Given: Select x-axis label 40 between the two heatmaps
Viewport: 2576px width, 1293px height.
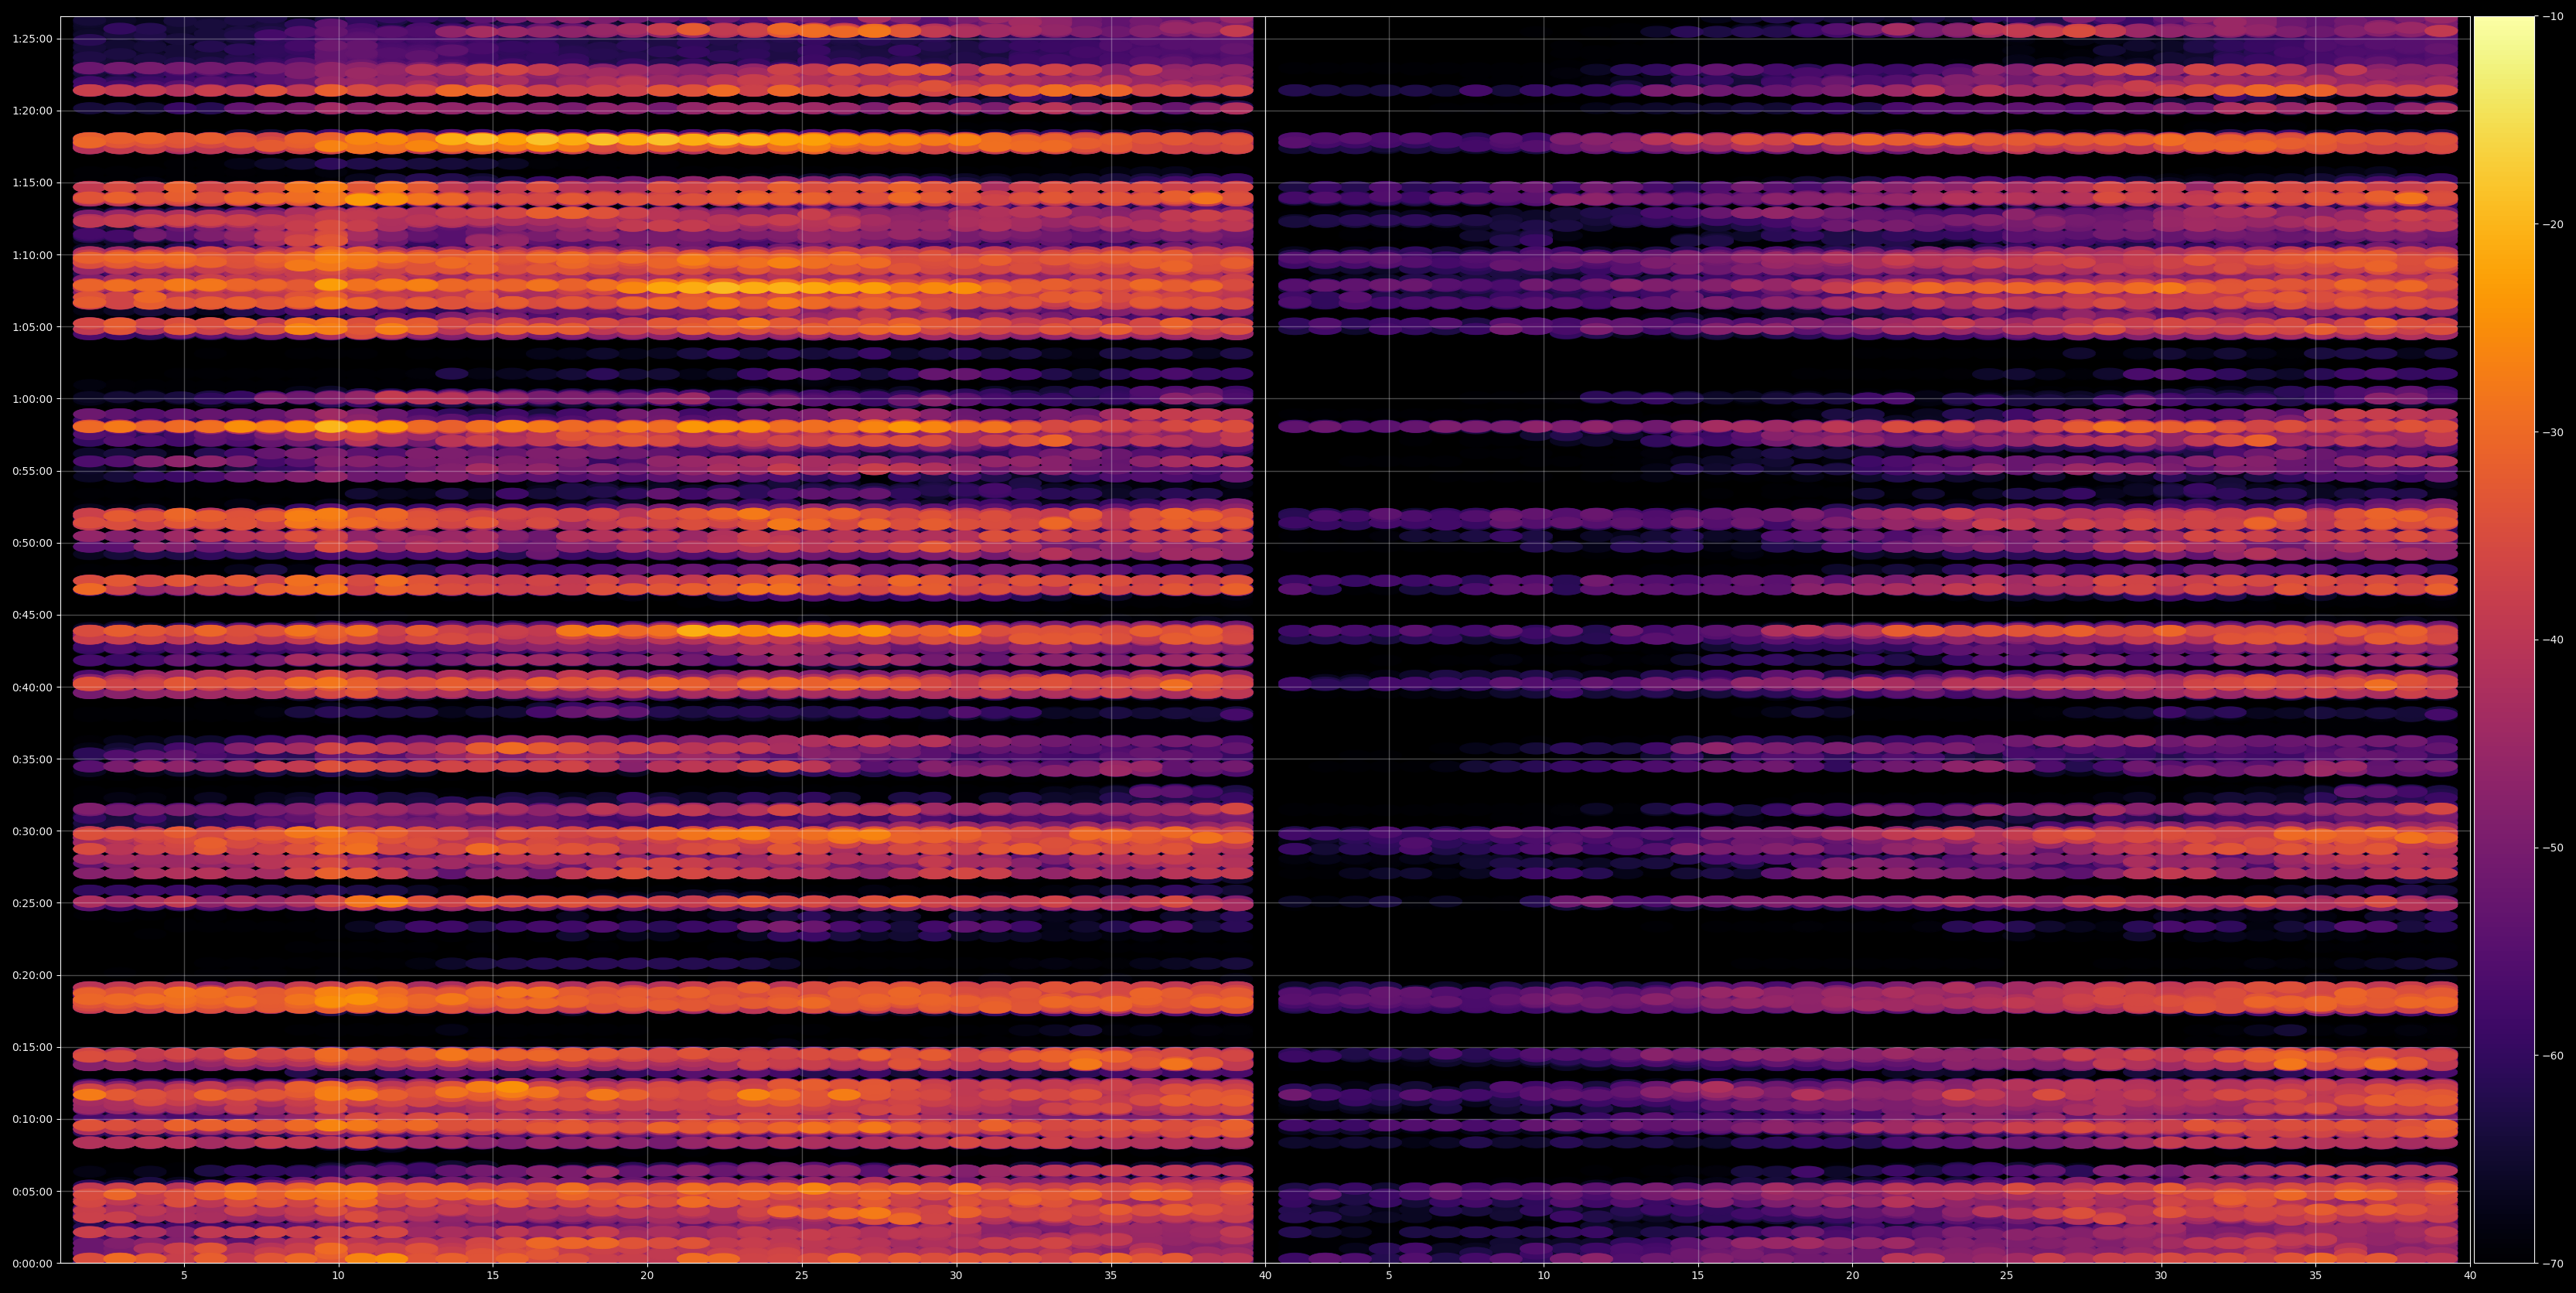Looking at the screenshot, I should (x=1265, y=1275).
